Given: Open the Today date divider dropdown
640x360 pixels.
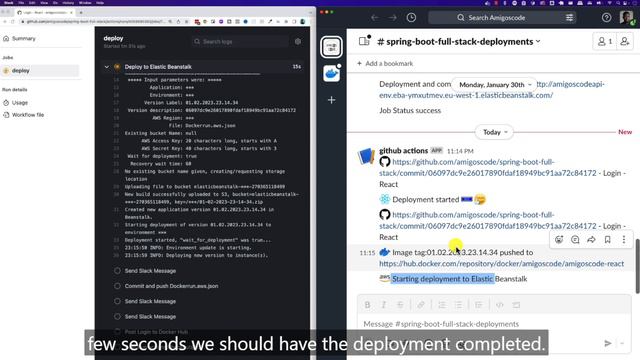Looking at the screenshot, I should (495, 132).
